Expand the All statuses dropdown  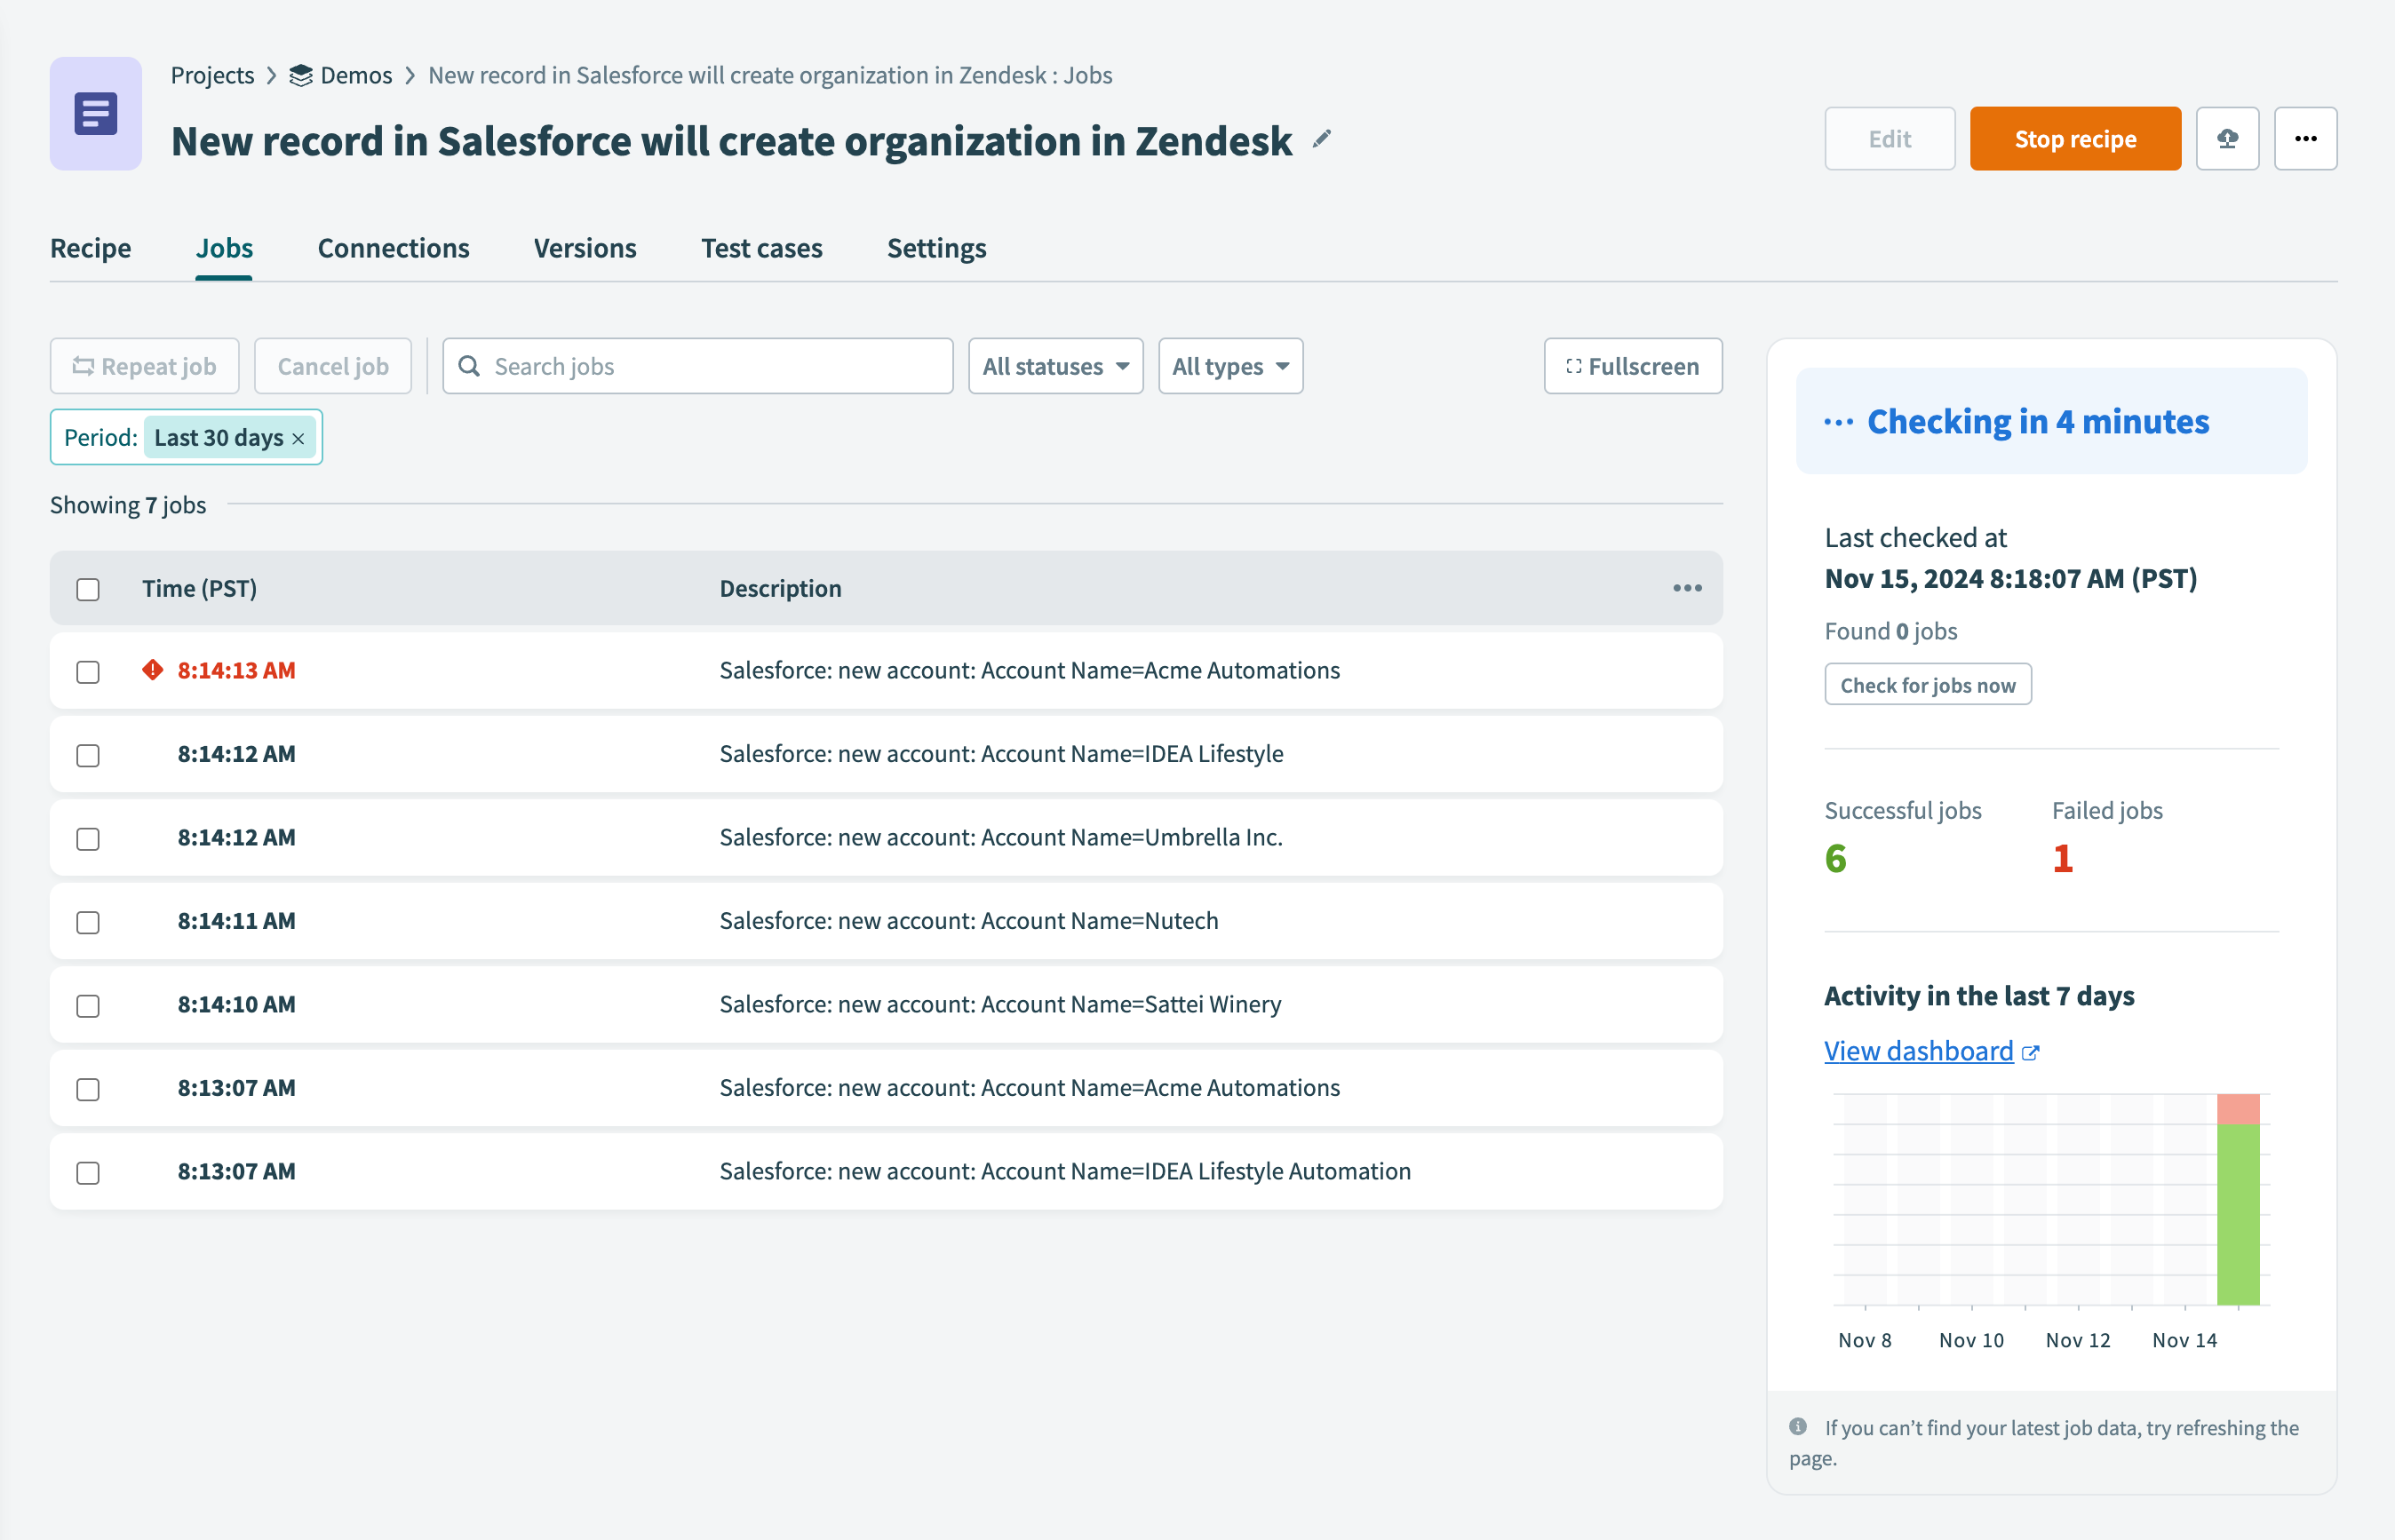(x=1055, y=367)
